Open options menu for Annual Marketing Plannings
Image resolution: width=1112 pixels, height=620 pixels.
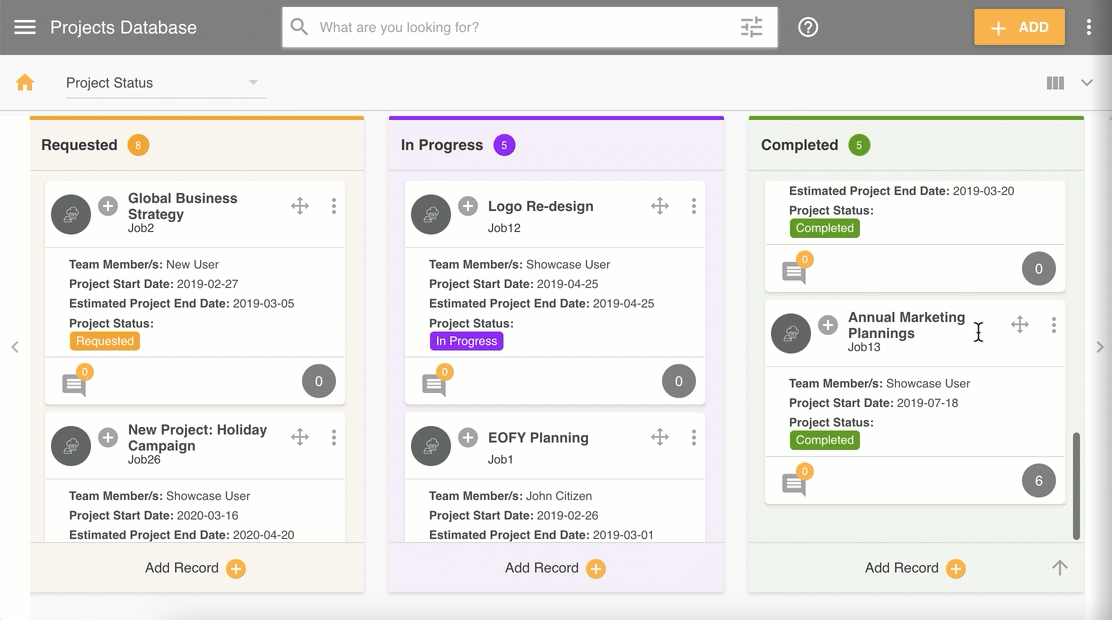[1054, 325]
